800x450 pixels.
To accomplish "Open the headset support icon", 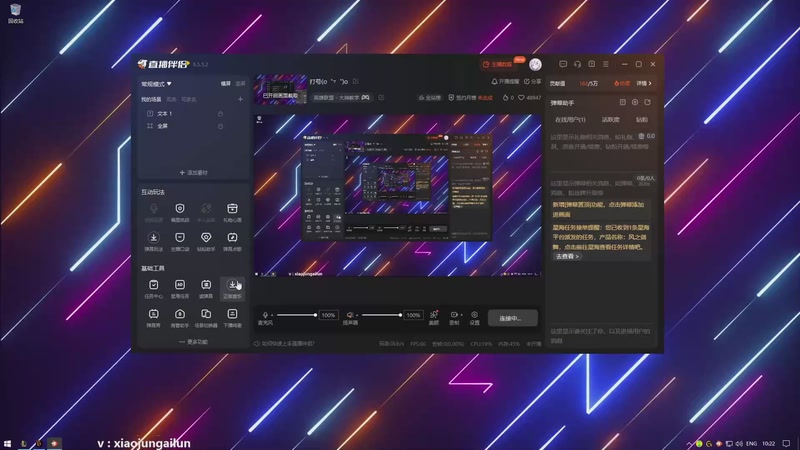I will (577, 64).
